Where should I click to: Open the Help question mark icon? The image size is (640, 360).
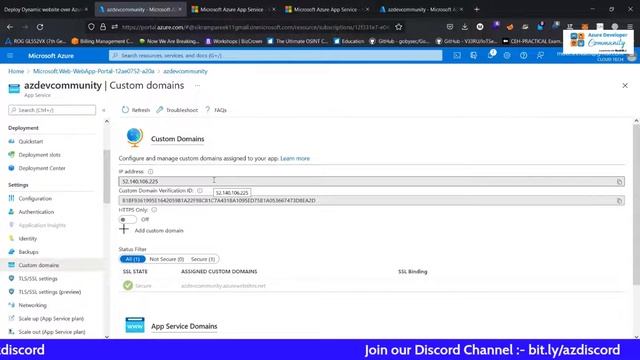click(523, 56)
